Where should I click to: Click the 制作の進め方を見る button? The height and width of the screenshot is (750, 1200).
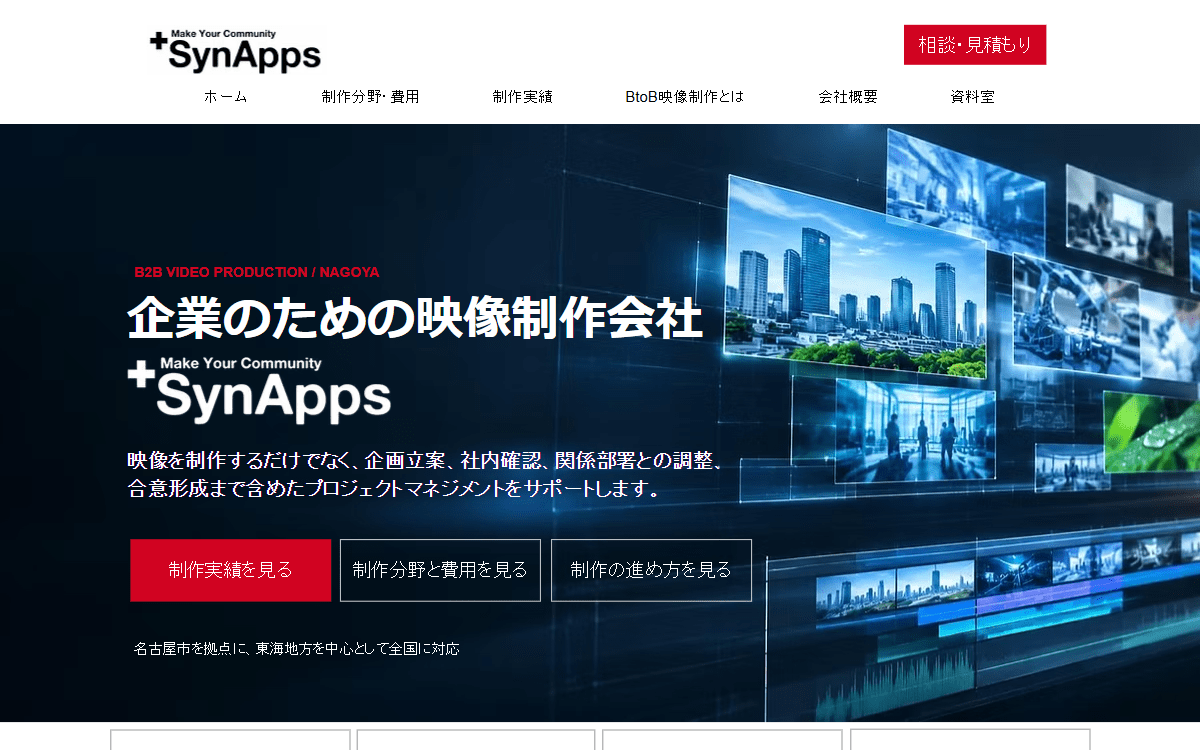(x=651, y=570)
